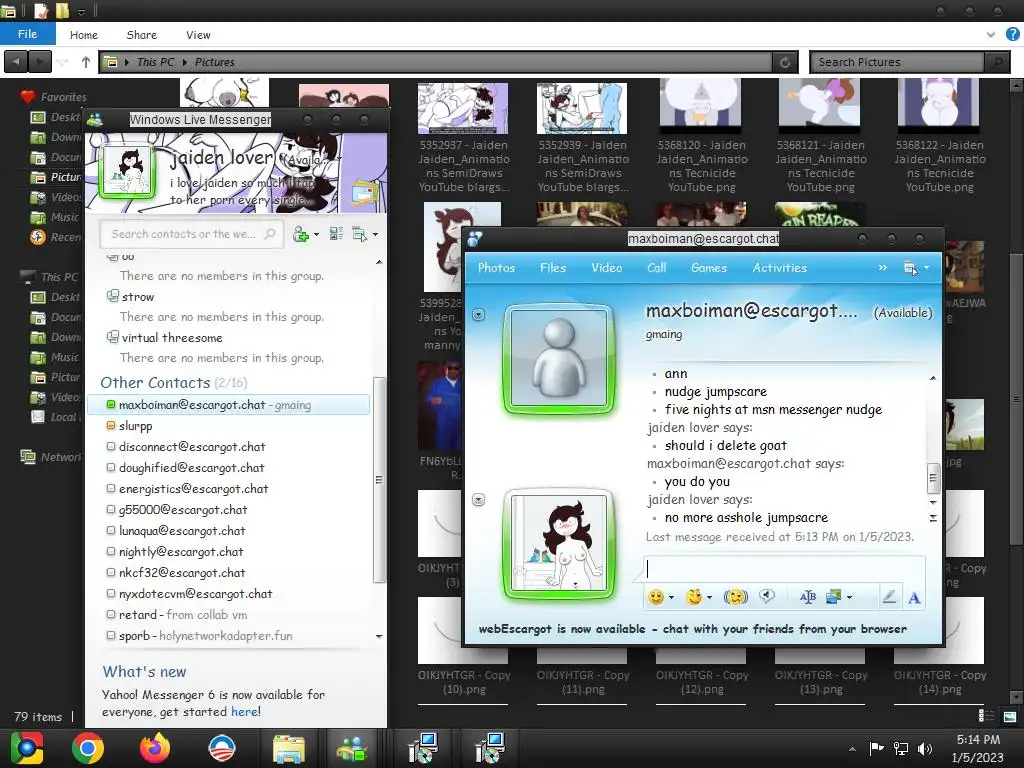Switch to the View ribbon tab
The image size is (1024, 768).
tap(198, 35)
